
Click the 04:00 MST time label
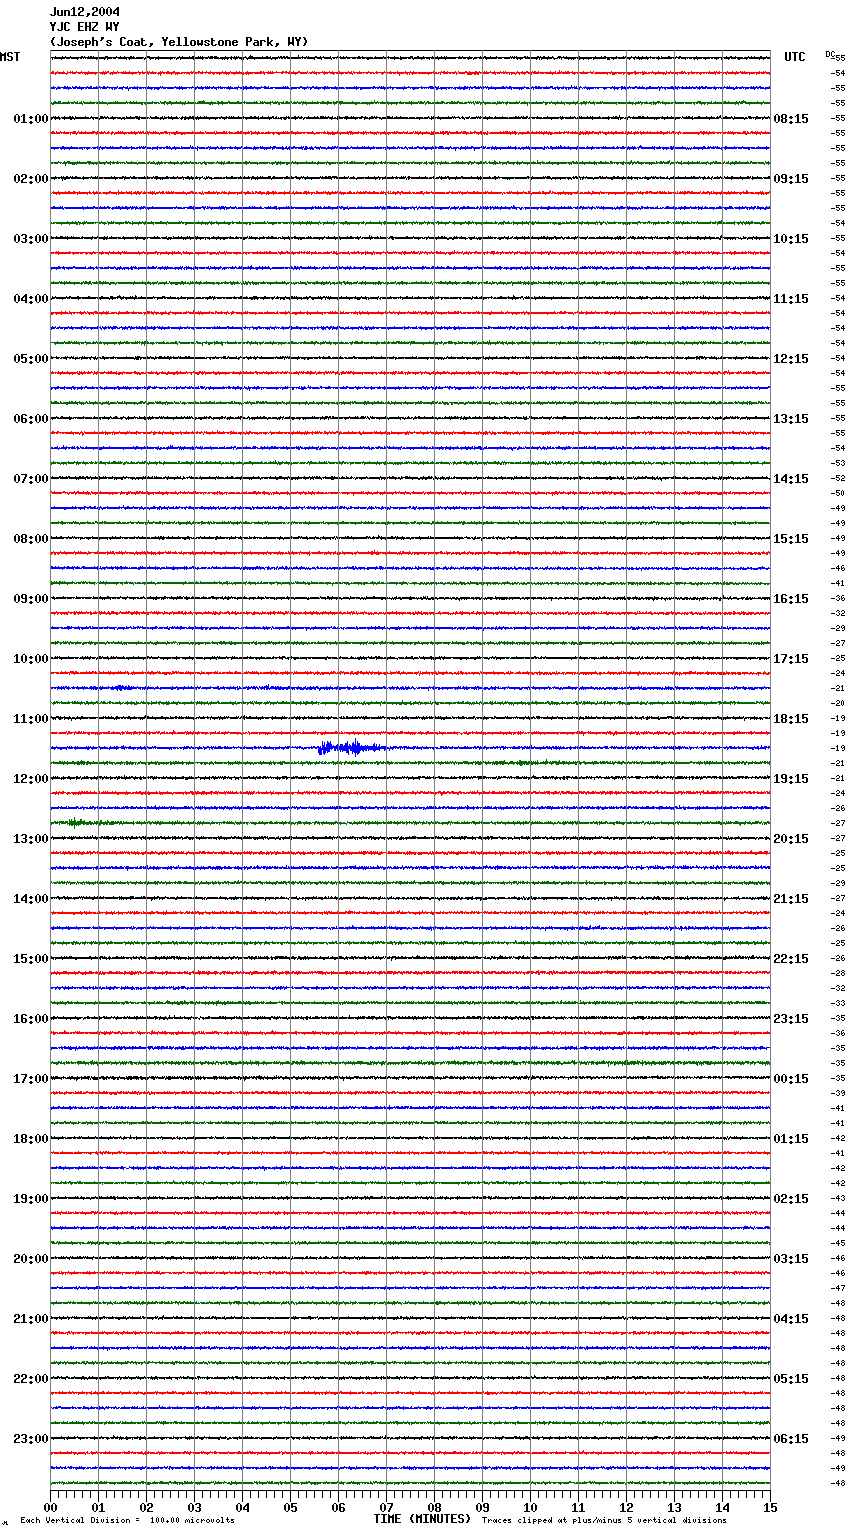click(x=31, y=299)
